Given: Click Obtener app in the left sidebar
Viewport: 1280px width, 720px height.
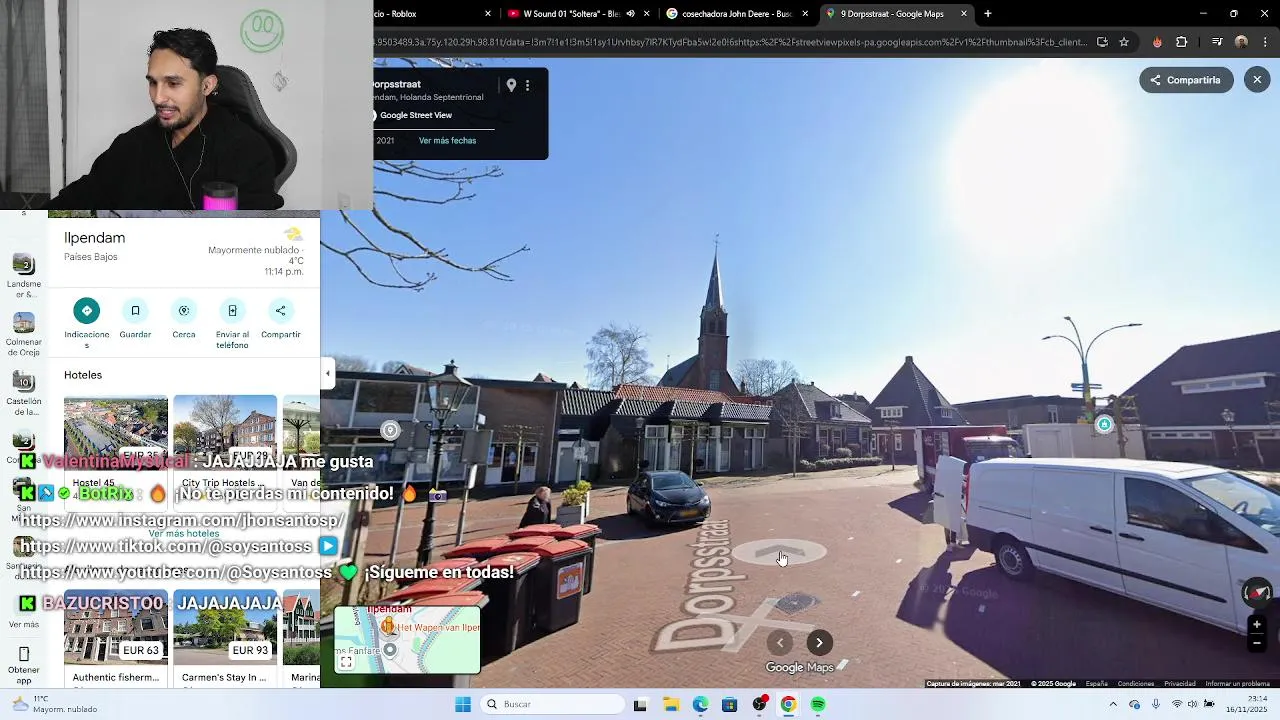Looking at the screenshot, I should (x=24, y=664).
